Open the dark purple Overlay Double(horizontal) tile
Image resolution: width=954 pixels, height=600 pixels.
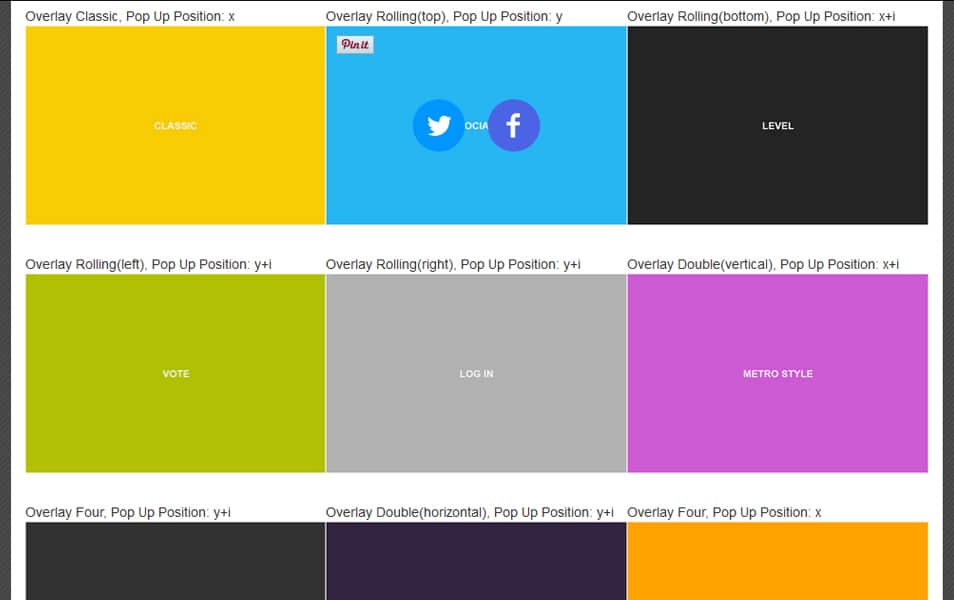point(476,560)
